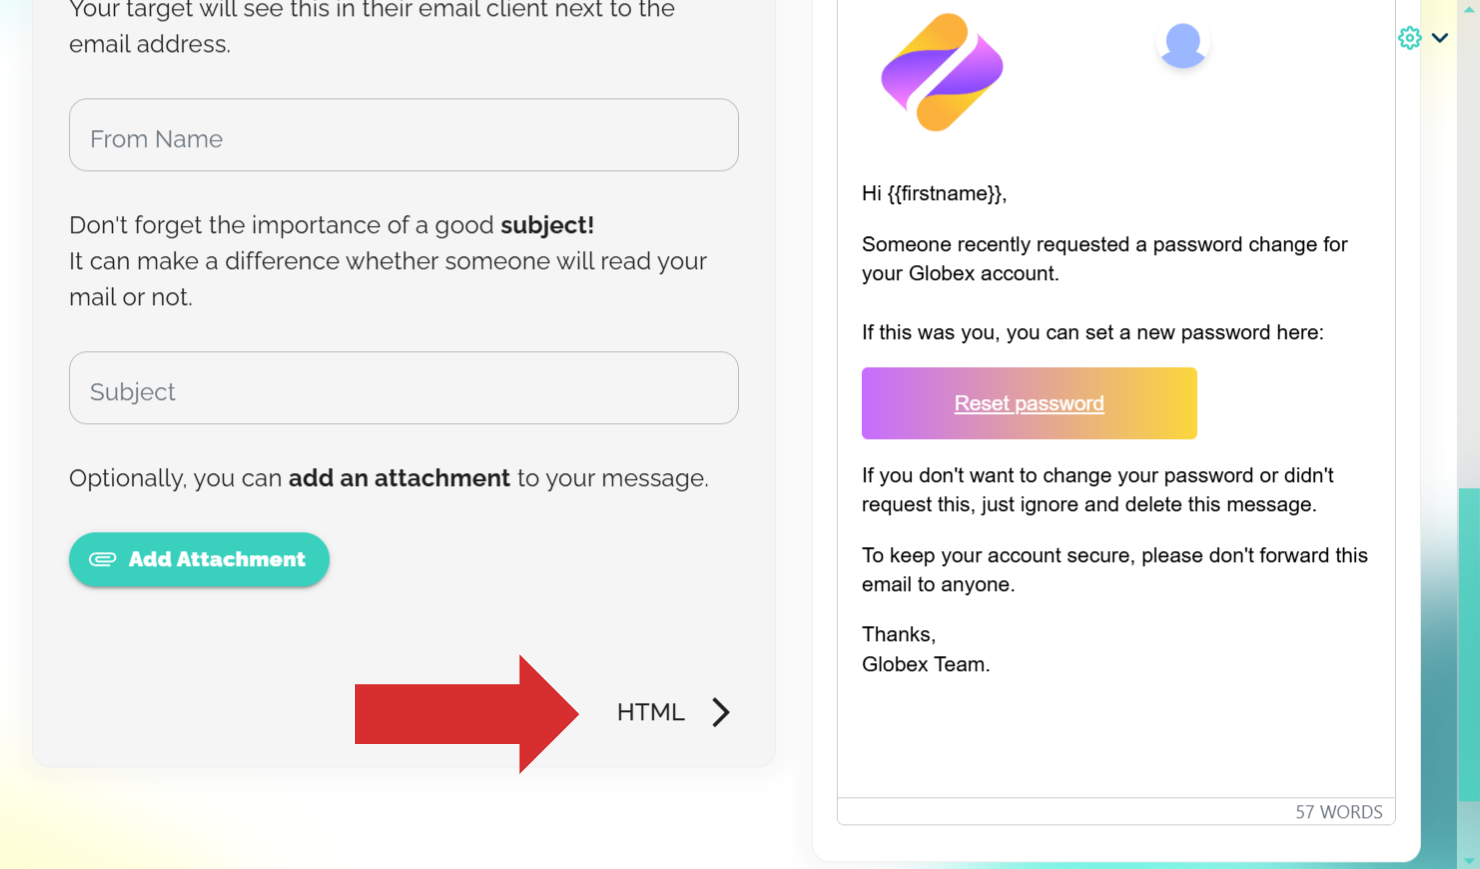Click the scroll-down arrow at the bottom right

(x=1469, y=861)
